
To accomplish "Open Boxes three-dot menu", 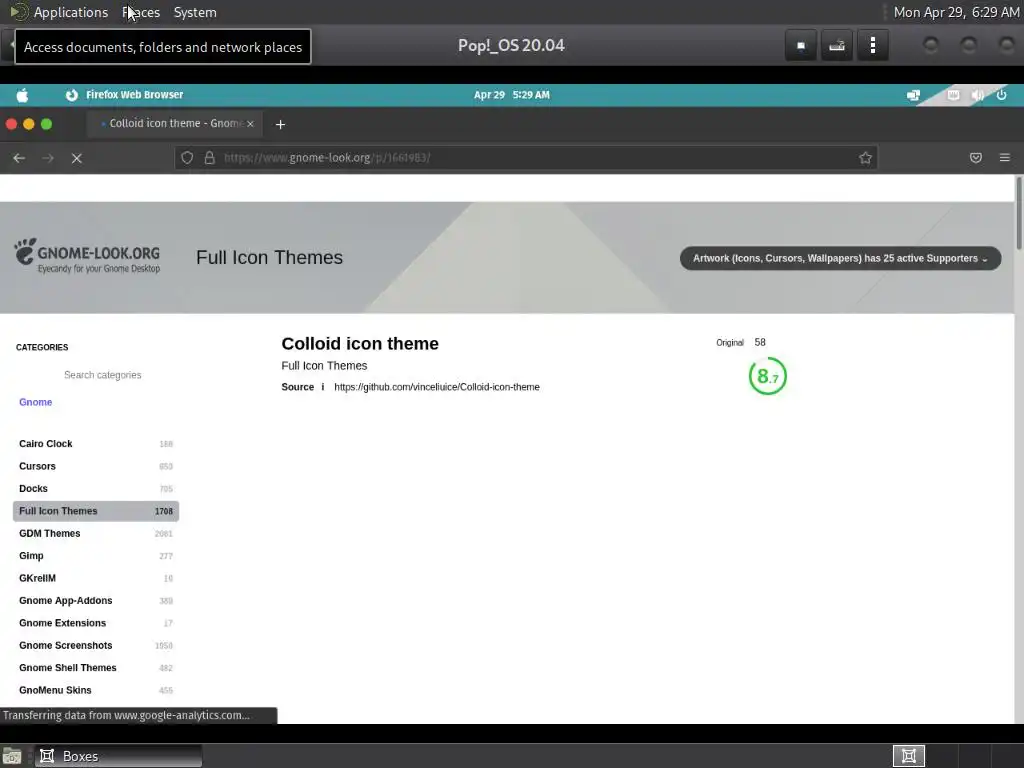I will coord(872,46).
